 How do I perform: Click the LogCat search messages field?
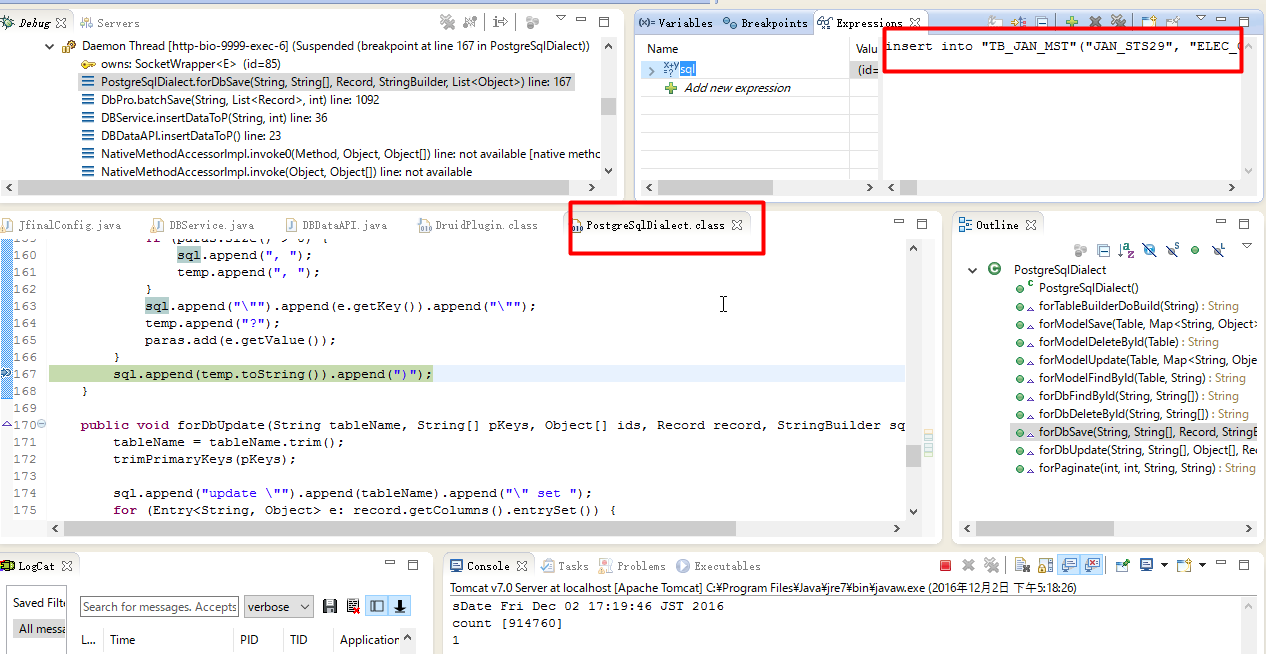[159, 606]
